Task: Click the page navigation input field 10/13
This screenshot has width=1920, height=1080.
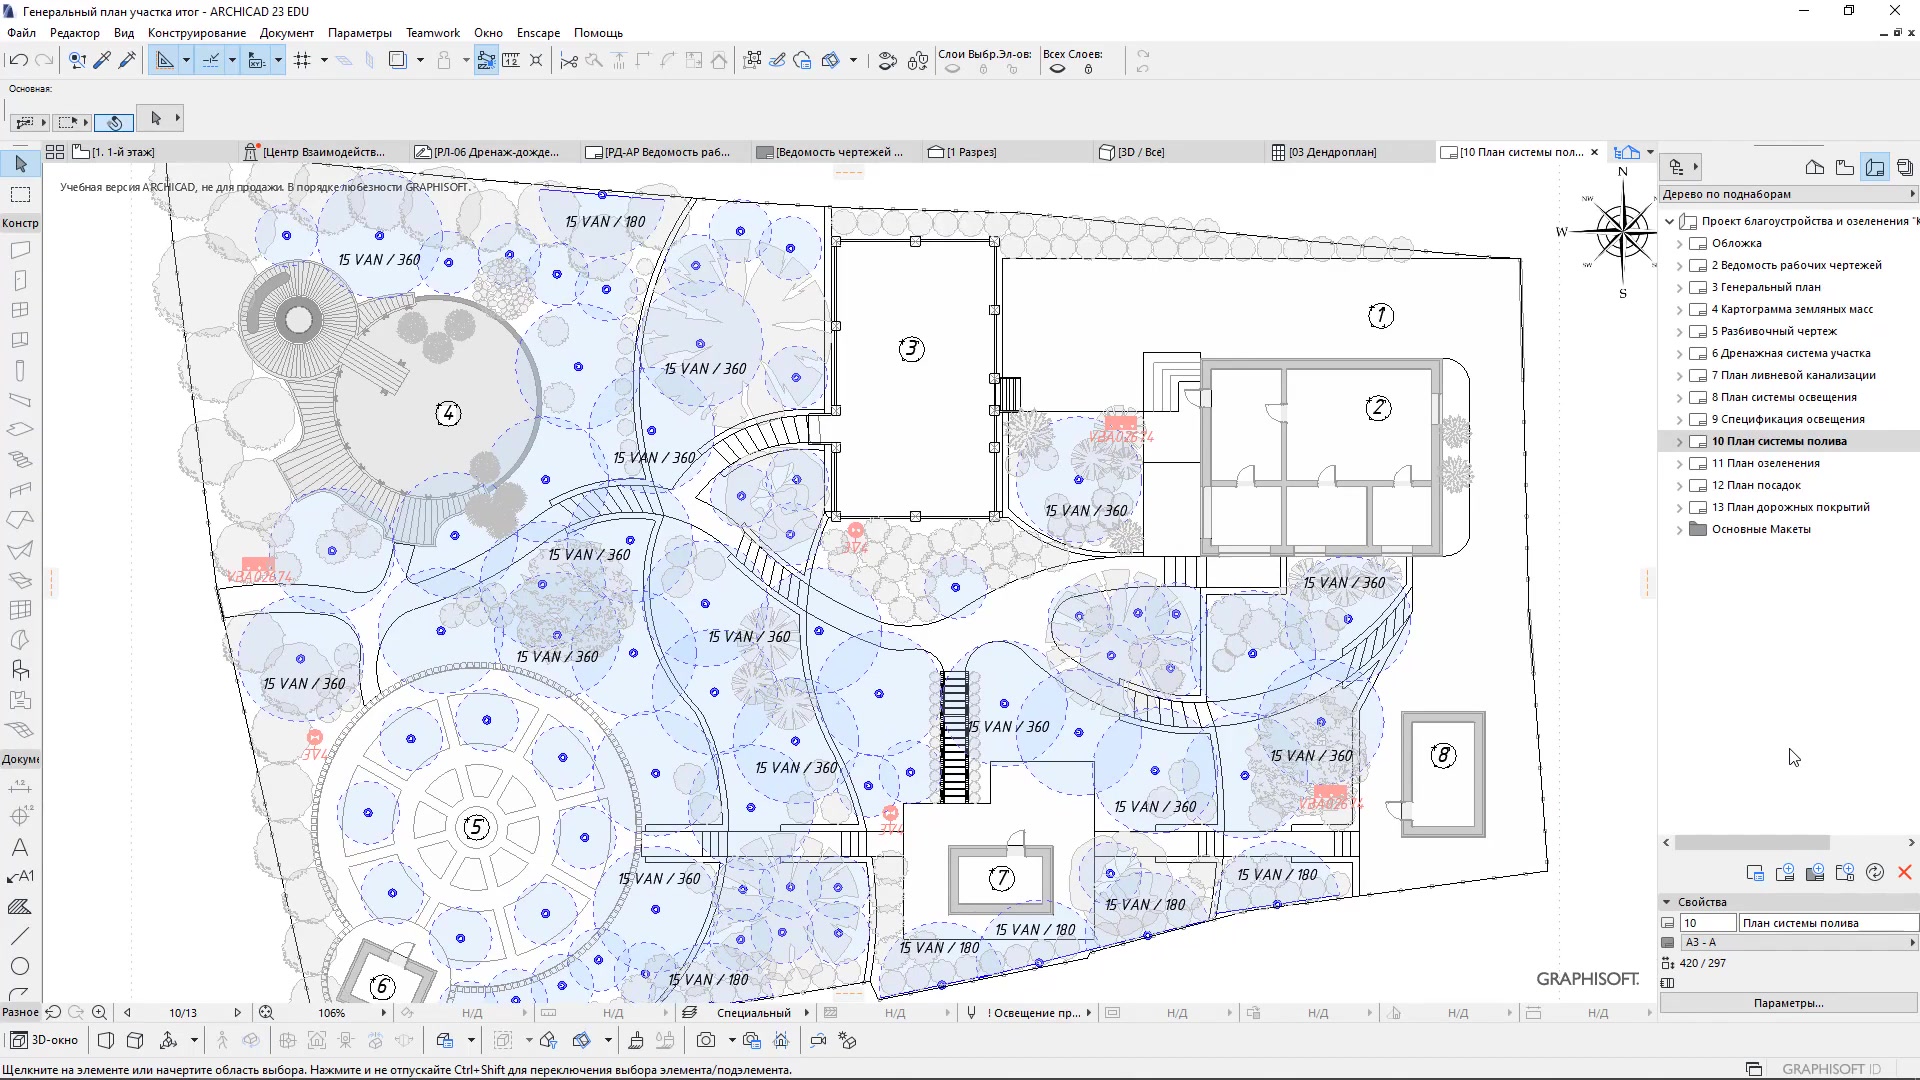Action: coord(181,1011)
